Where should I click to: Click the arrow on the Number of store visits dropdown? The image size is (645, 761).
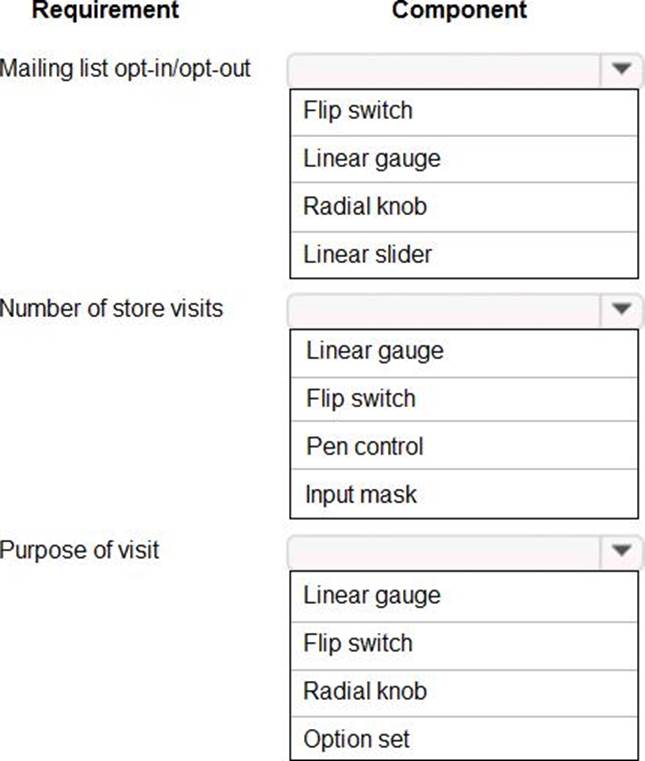point(621,310)
